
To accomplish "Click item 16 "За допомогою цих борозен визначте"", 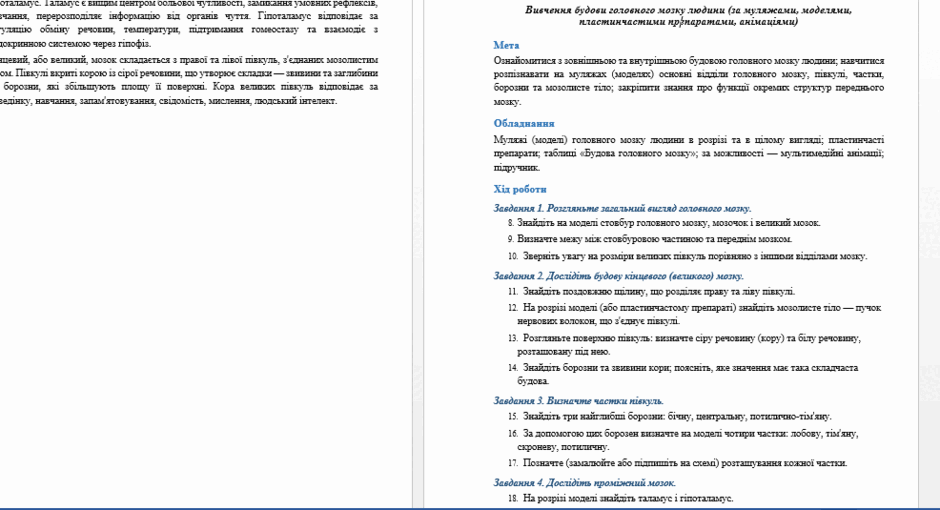I will coord(683,440).
